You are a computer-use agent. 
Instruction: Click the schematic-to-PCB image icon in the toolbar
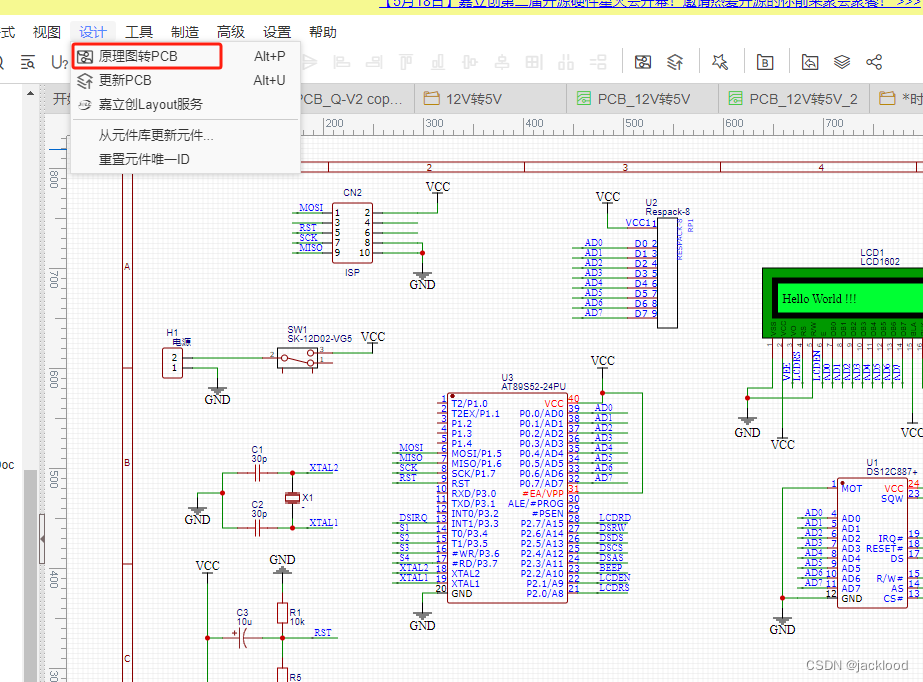[x=644, y=61]
